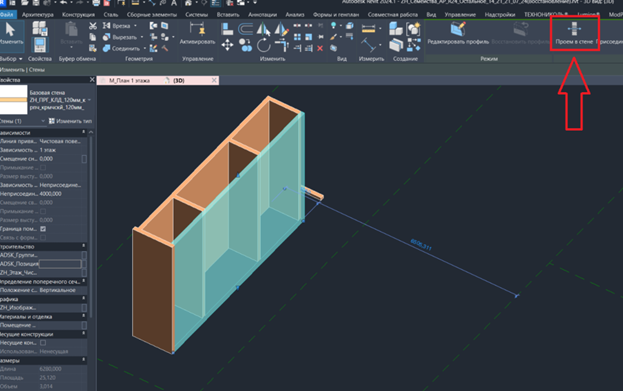623x391 pixels.
Task: Click the Активировать (Activate) controls tool
Action: 197,34
